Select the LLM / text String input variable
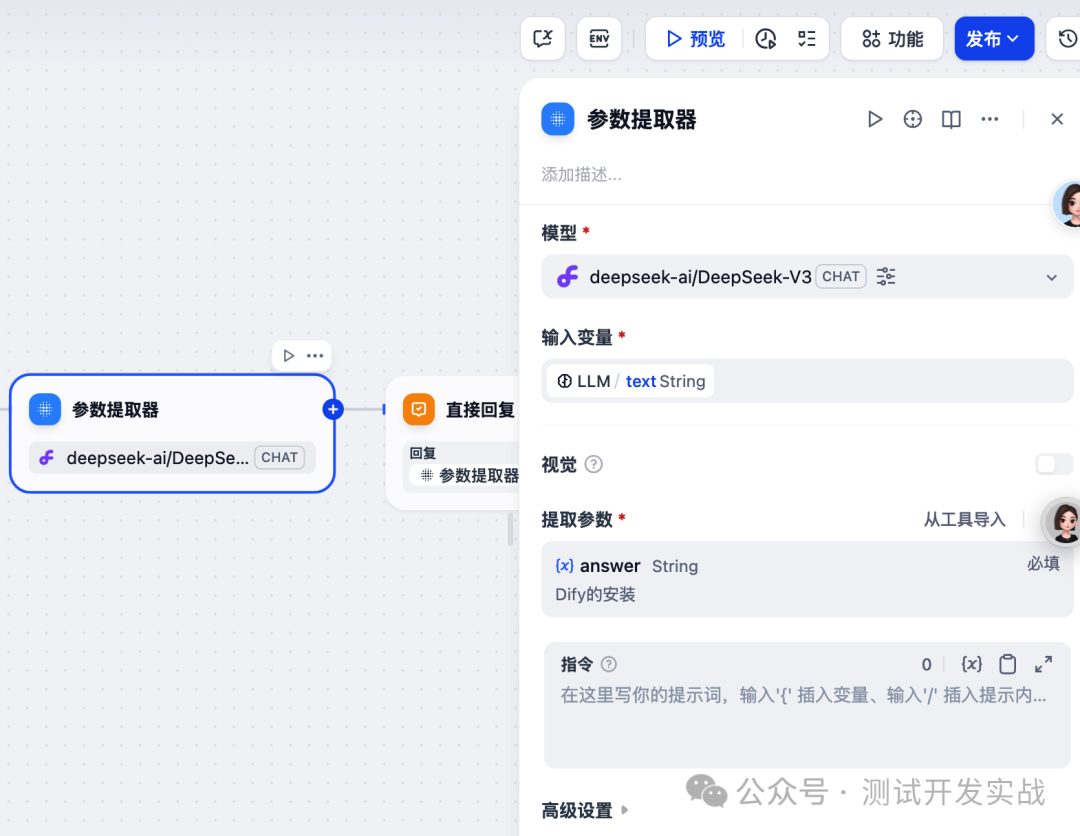1080x836 pixels. click(631, 381)
